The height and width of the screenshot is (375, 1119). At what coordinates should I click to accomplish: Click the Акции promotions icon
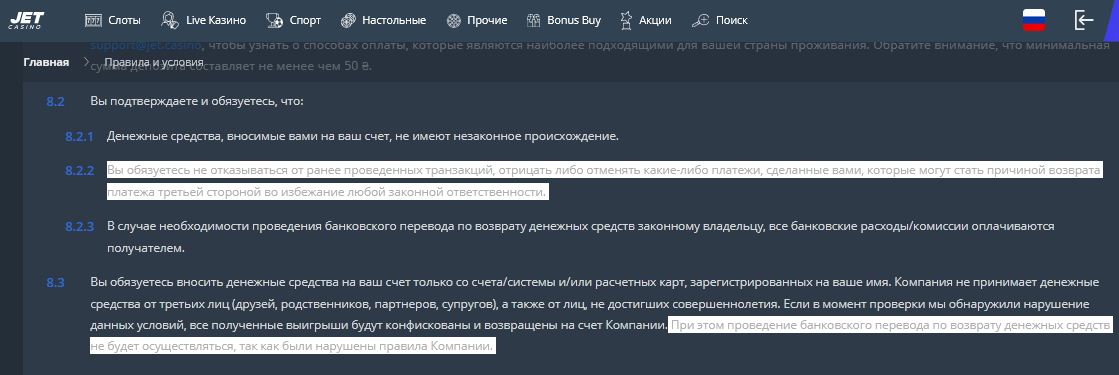627,20
